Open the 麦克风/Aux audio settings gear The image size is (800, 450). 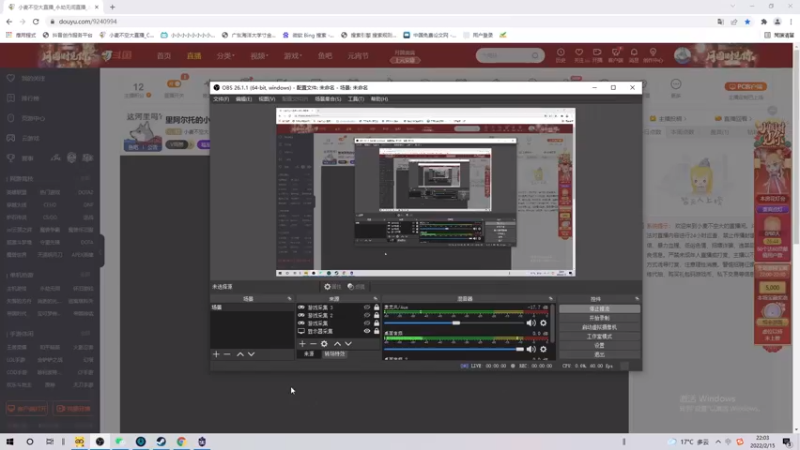(543, 323)
